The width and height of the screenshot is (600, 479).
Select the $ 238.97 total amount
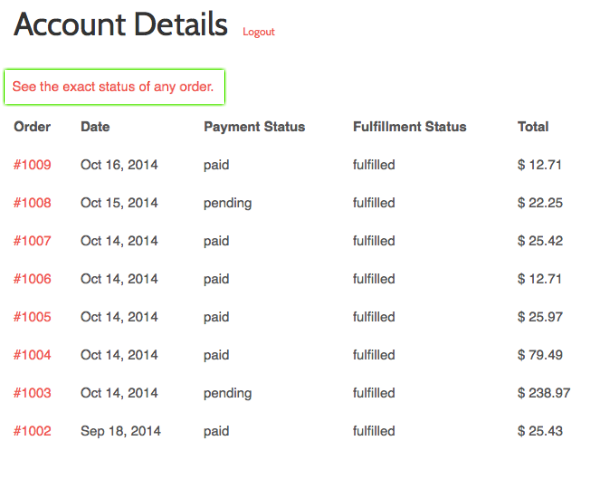(x=544, y=393)
